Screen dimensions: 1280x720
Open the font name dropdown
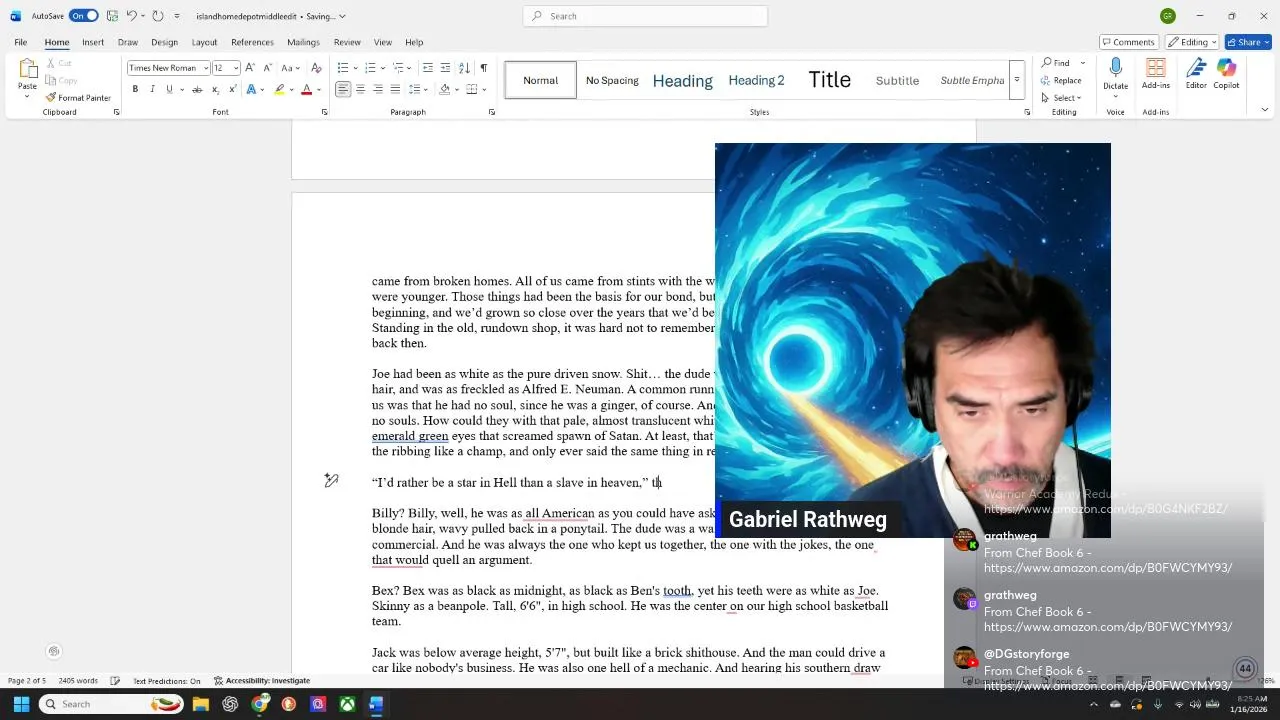point(206,68)
